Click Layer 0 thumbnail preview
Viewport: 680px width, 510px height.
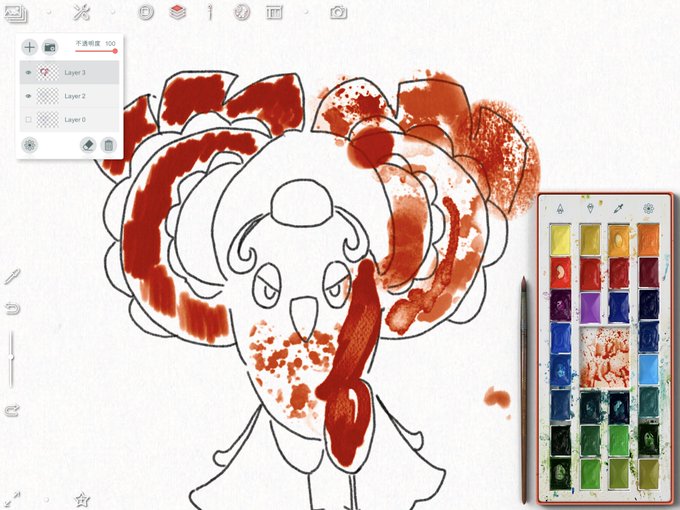point(48,119)
